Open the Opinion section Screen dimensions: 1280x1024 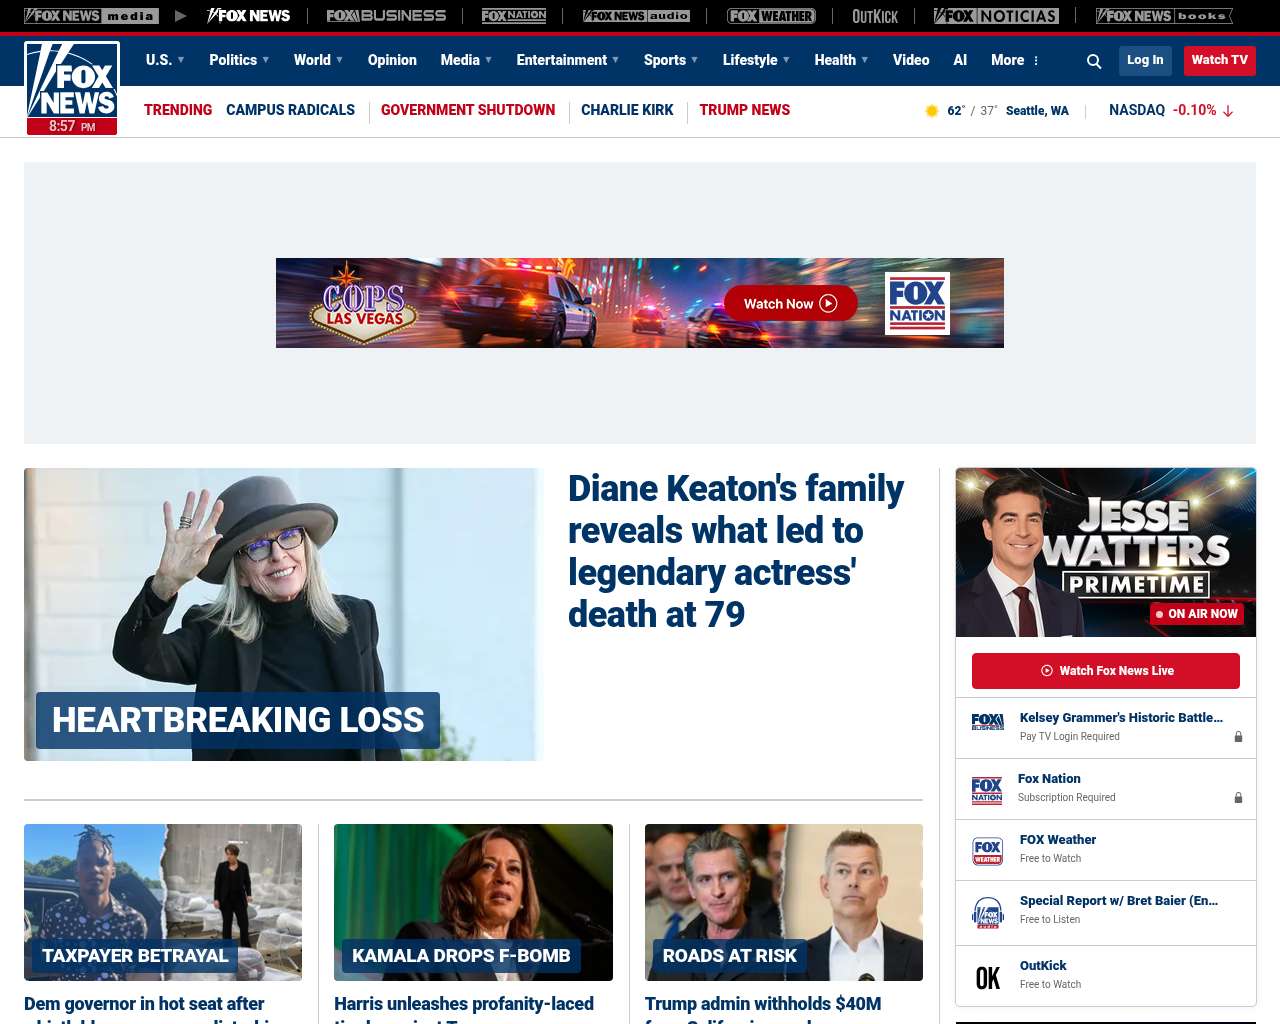point(392,60)
